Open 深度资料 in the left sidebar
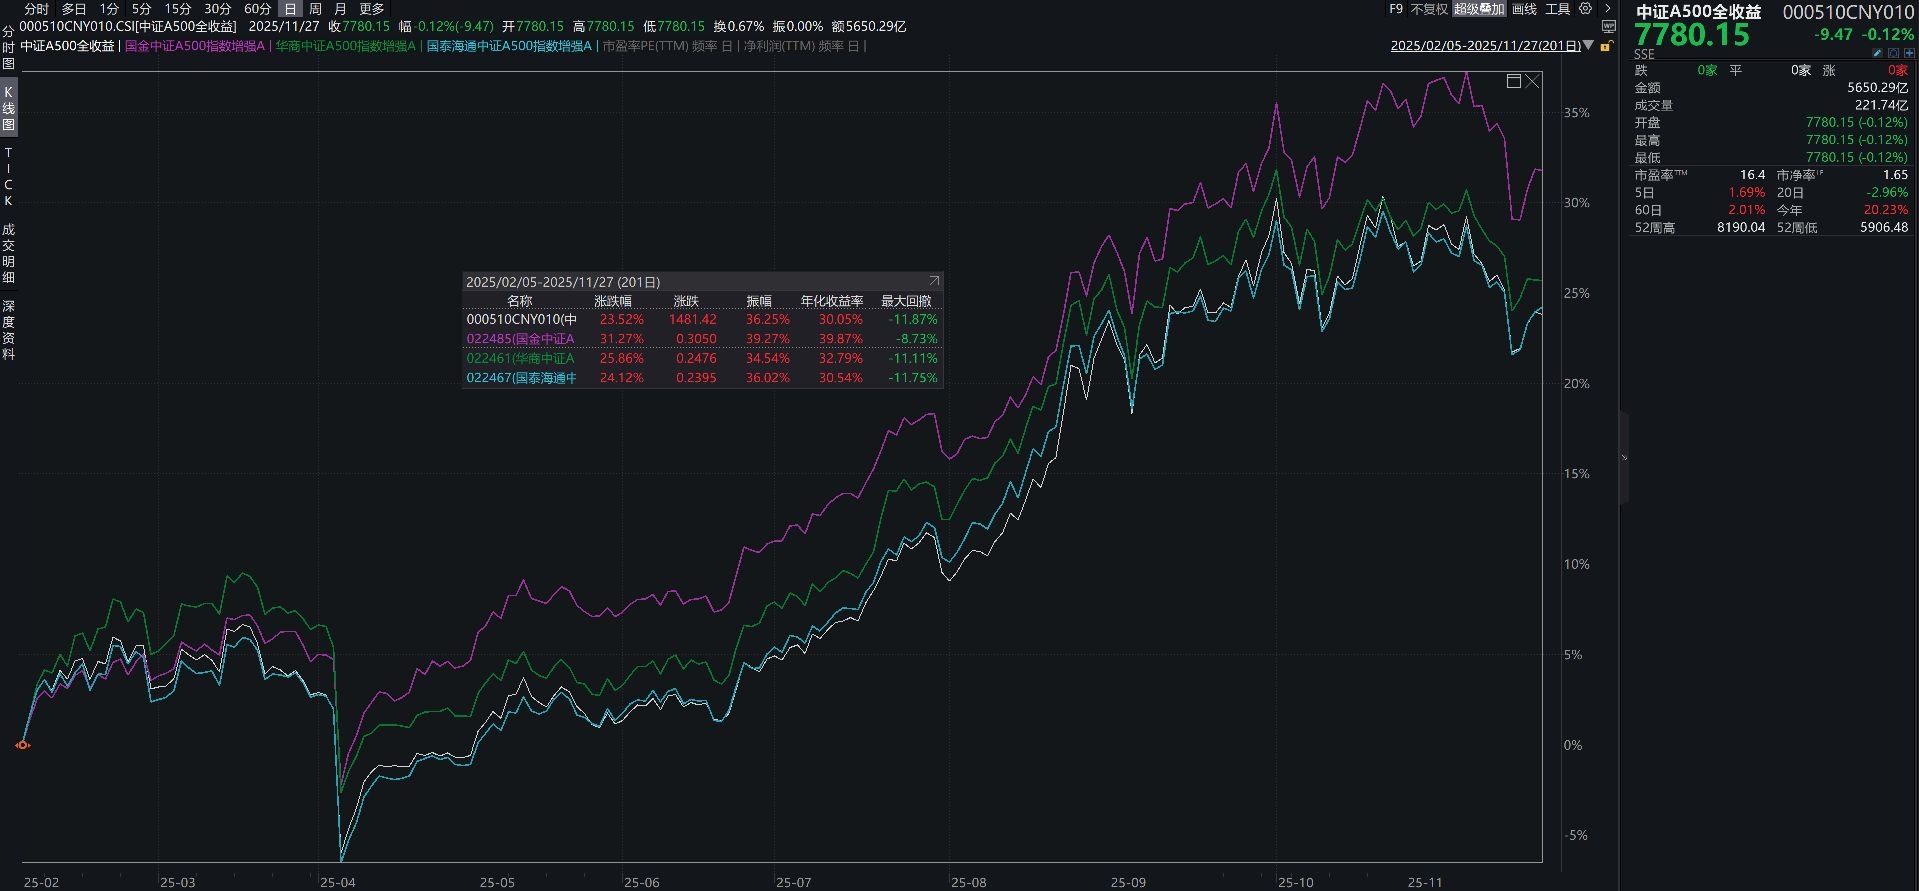 (9, 330)
